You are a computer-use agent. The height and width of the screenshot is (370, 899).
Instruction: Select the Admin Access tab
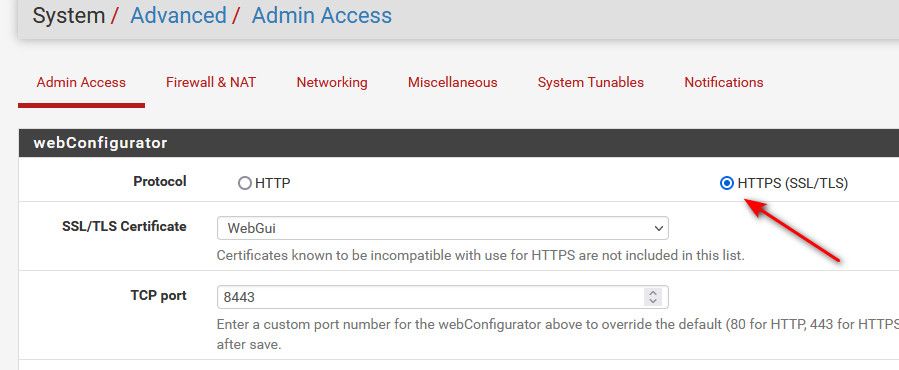pos(81,82)
